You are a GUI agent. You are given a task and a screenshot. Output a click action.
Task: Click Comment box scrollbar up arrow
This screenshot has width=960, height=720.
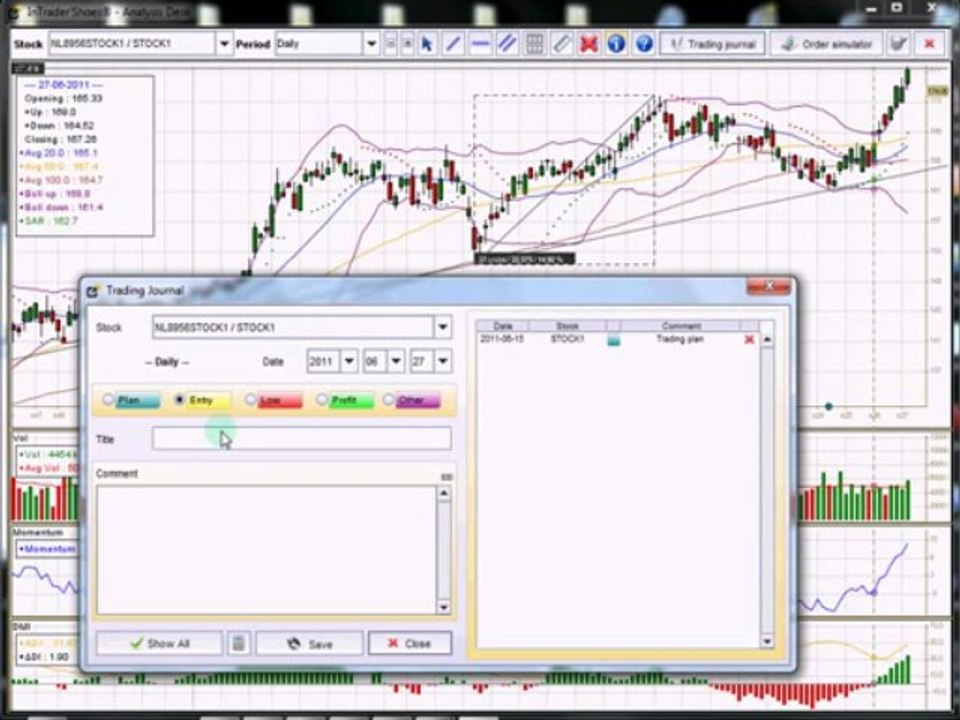444,493
